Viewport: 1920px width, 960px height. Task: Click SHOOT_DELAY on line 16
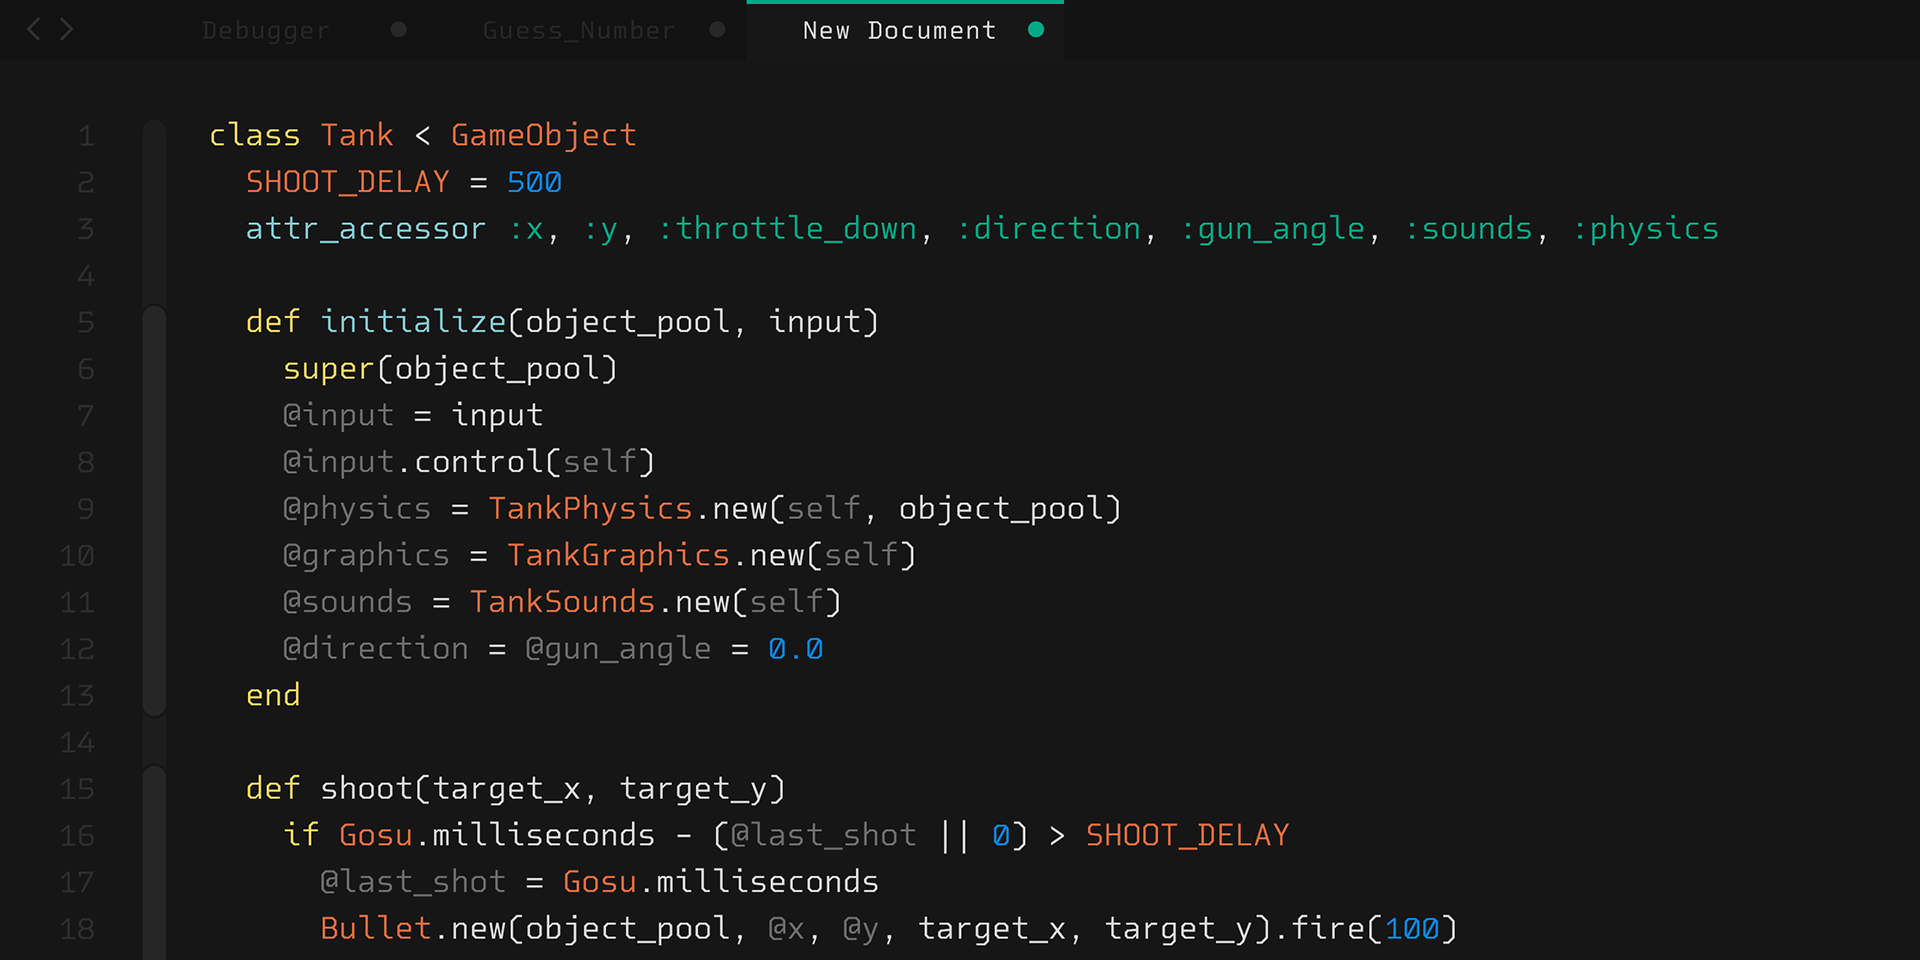click(1188, 835)
